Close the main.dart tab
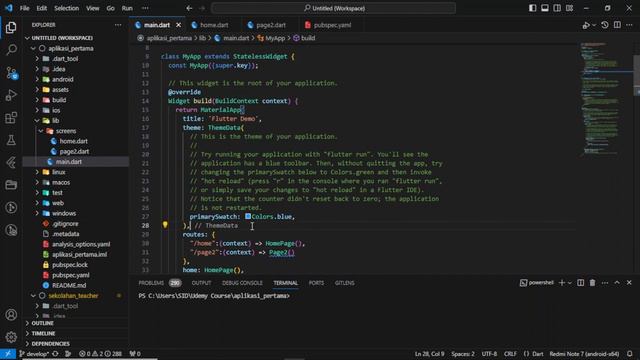640x360 pixels. [178, 25]
